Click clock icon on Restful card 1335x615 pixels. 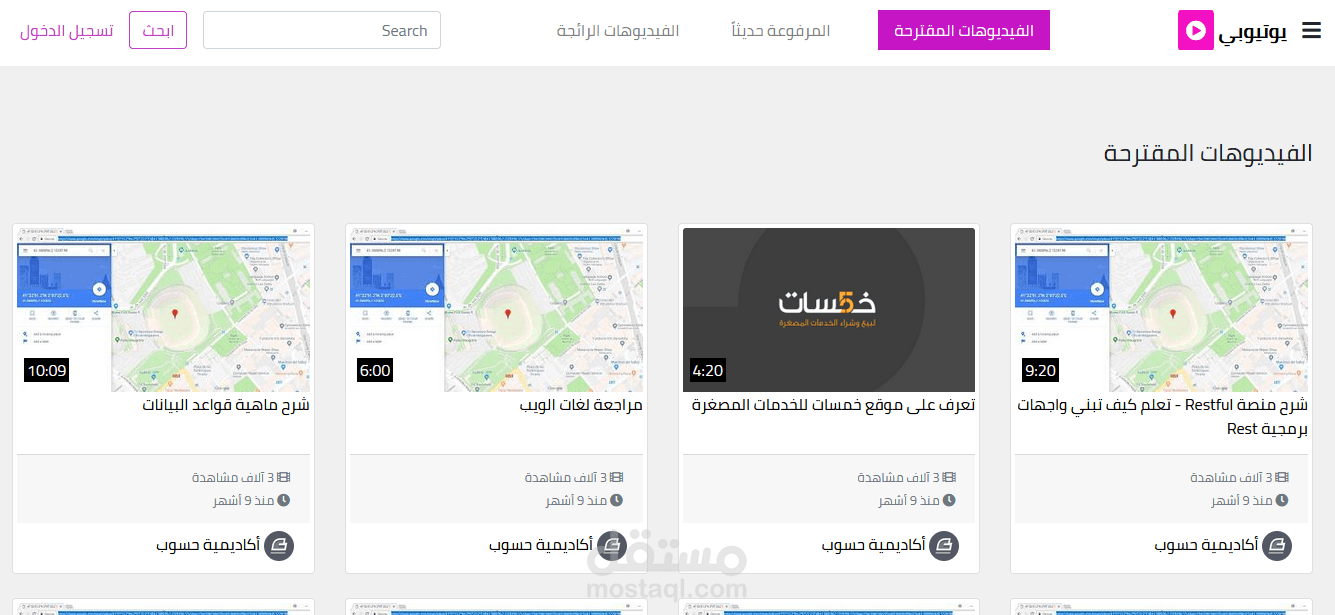1282,500
